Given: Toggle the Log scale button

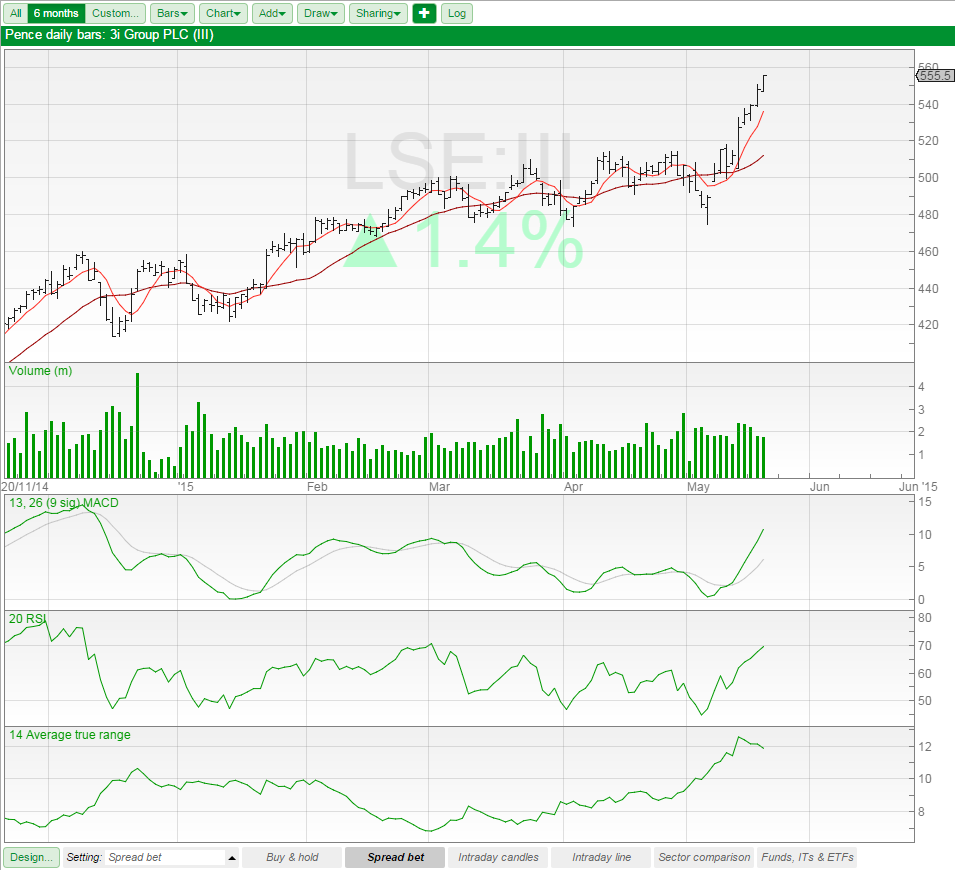Looking at the screenshot, I should pos(457,13).
